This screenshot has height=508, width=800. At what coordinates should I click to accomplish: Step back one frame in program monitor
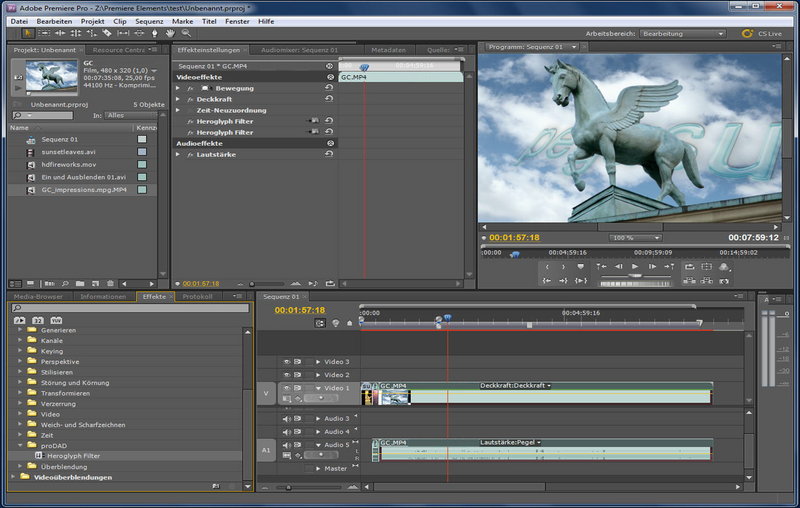coord(618,266)
